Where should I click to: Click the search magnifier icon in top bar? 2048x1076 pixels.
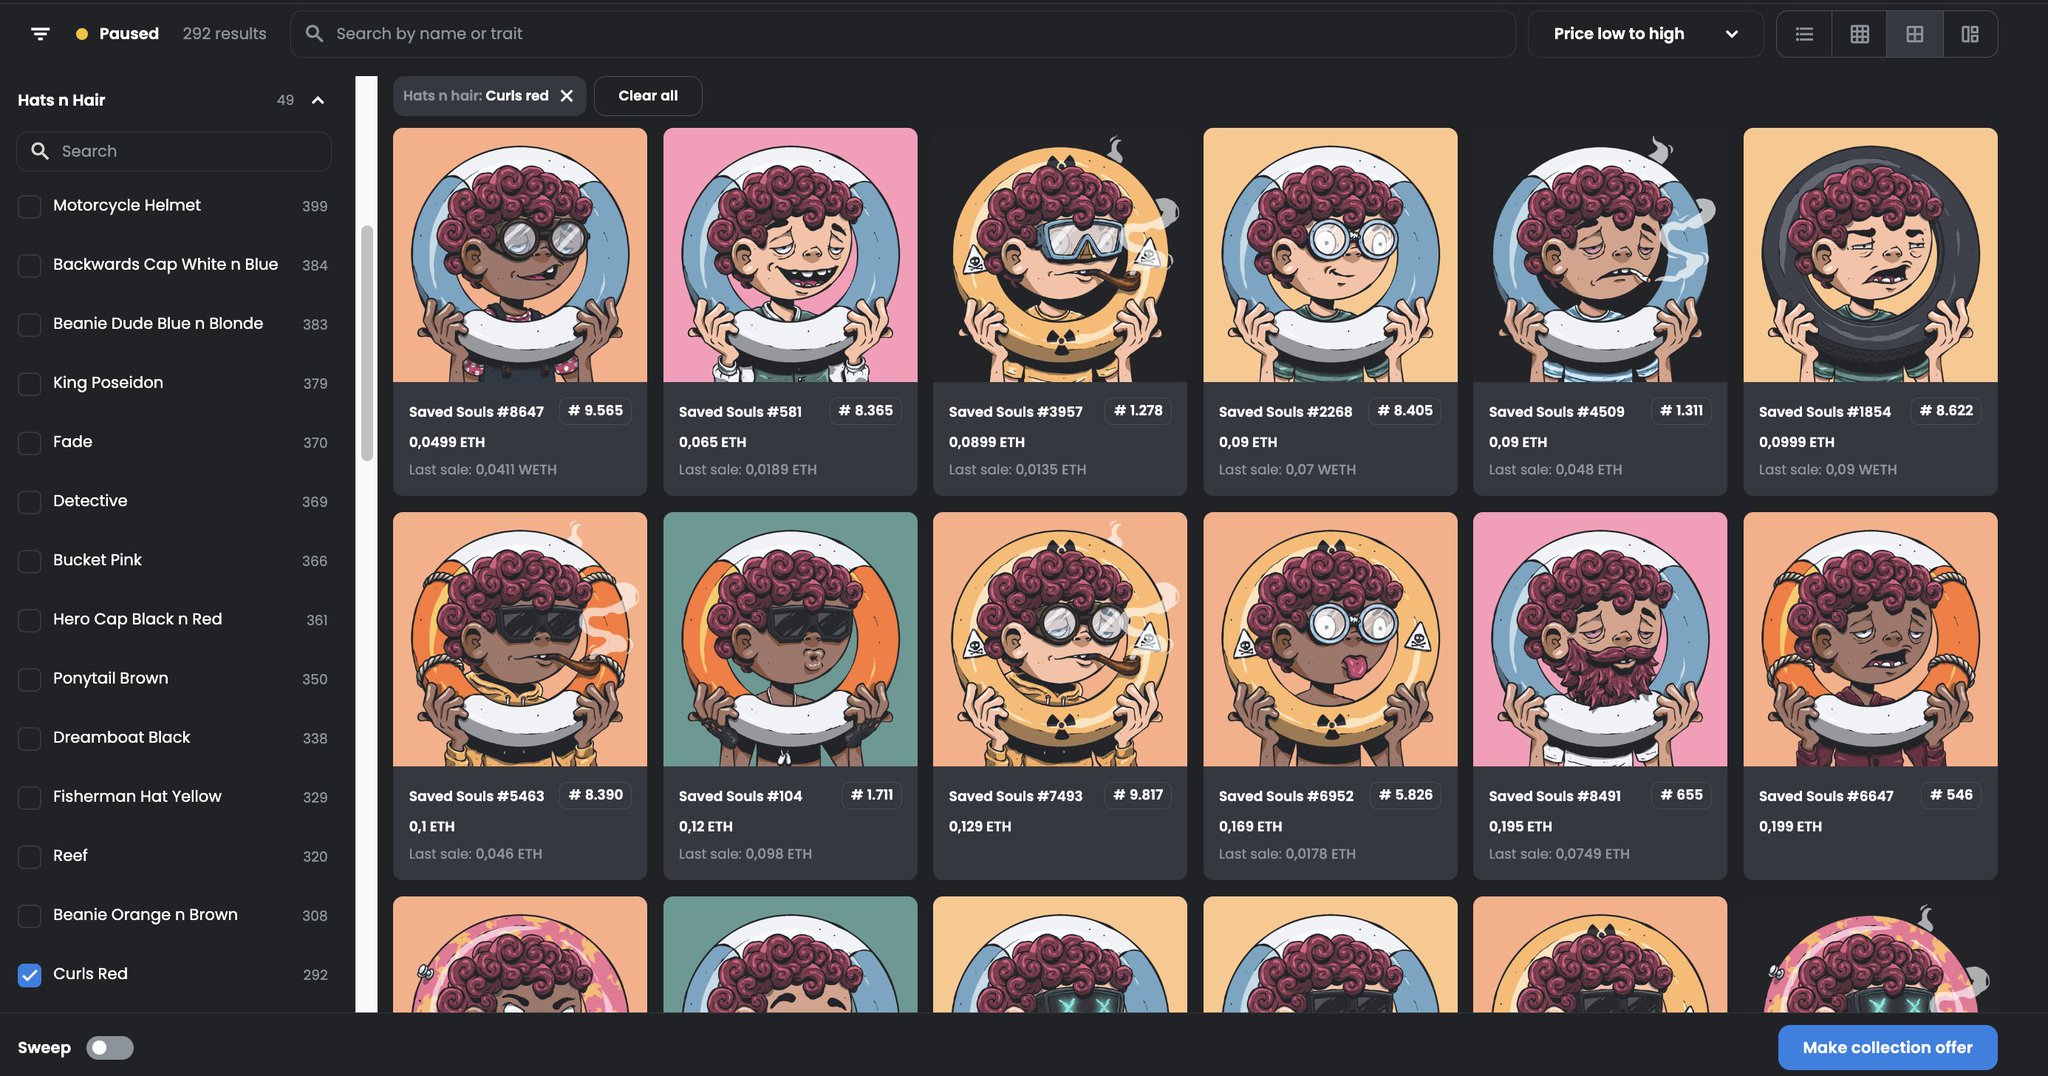click(x=314, y=34)
